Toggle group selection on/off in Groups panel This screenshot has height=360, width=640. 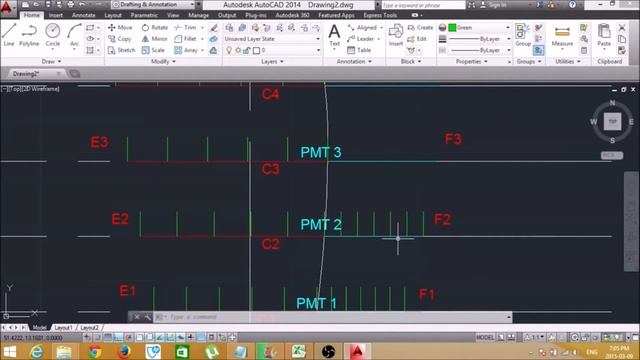click(x=538, y=50)
